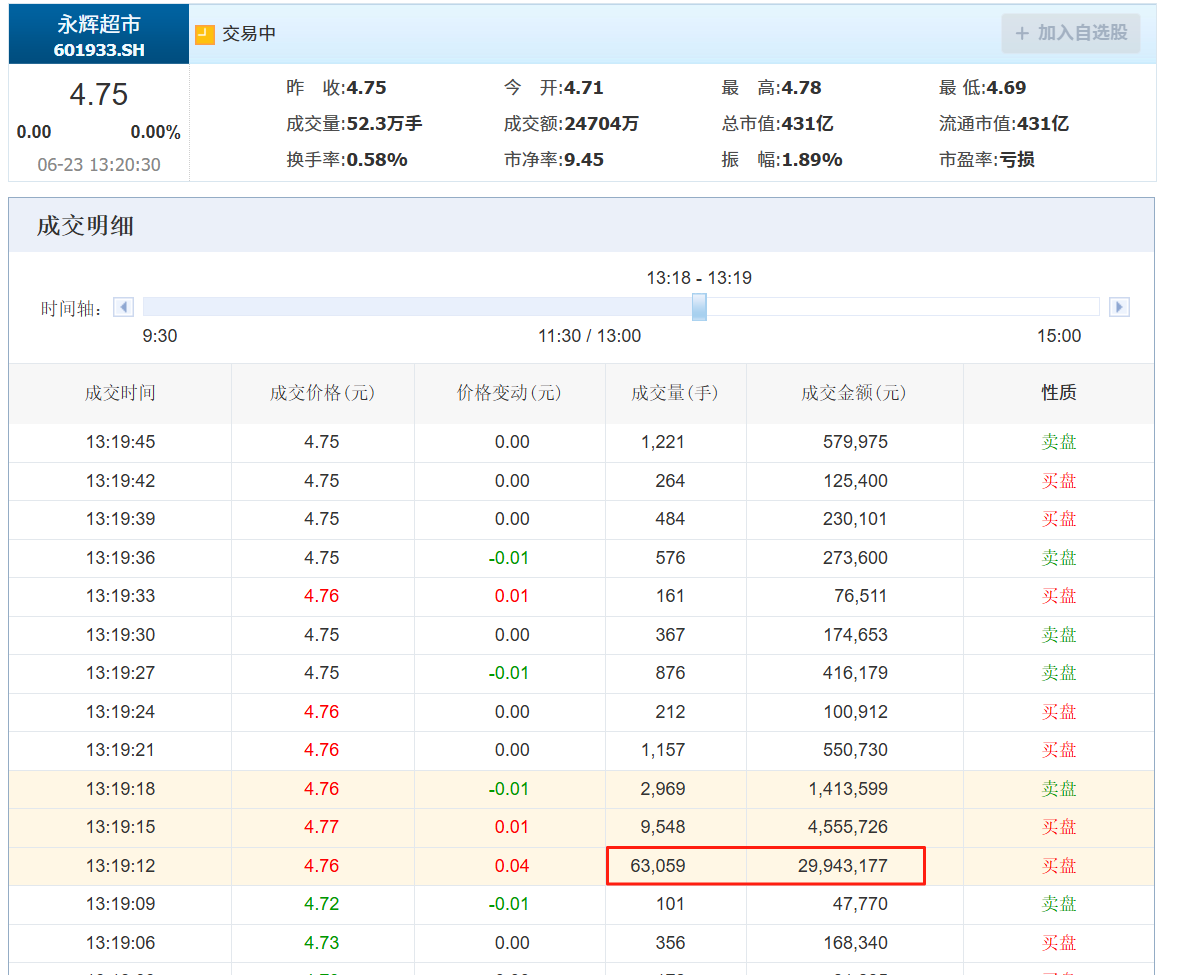
Task: Click the 4.76 price in the 13:19:33 row
Action: point(321,596)
